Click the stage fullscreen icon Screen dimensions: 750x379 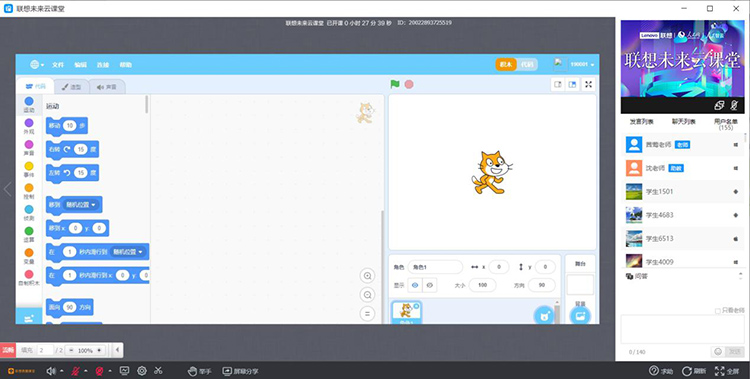coord(589,85)
